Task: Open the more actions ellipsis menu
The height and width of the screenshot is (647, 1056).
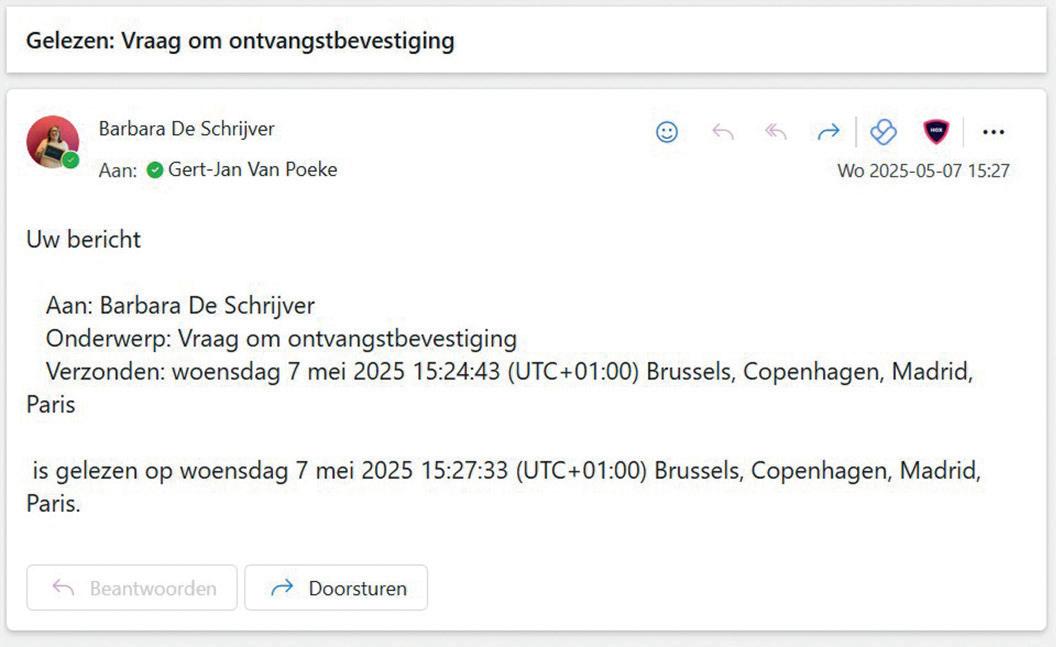Action: [993, 132]
